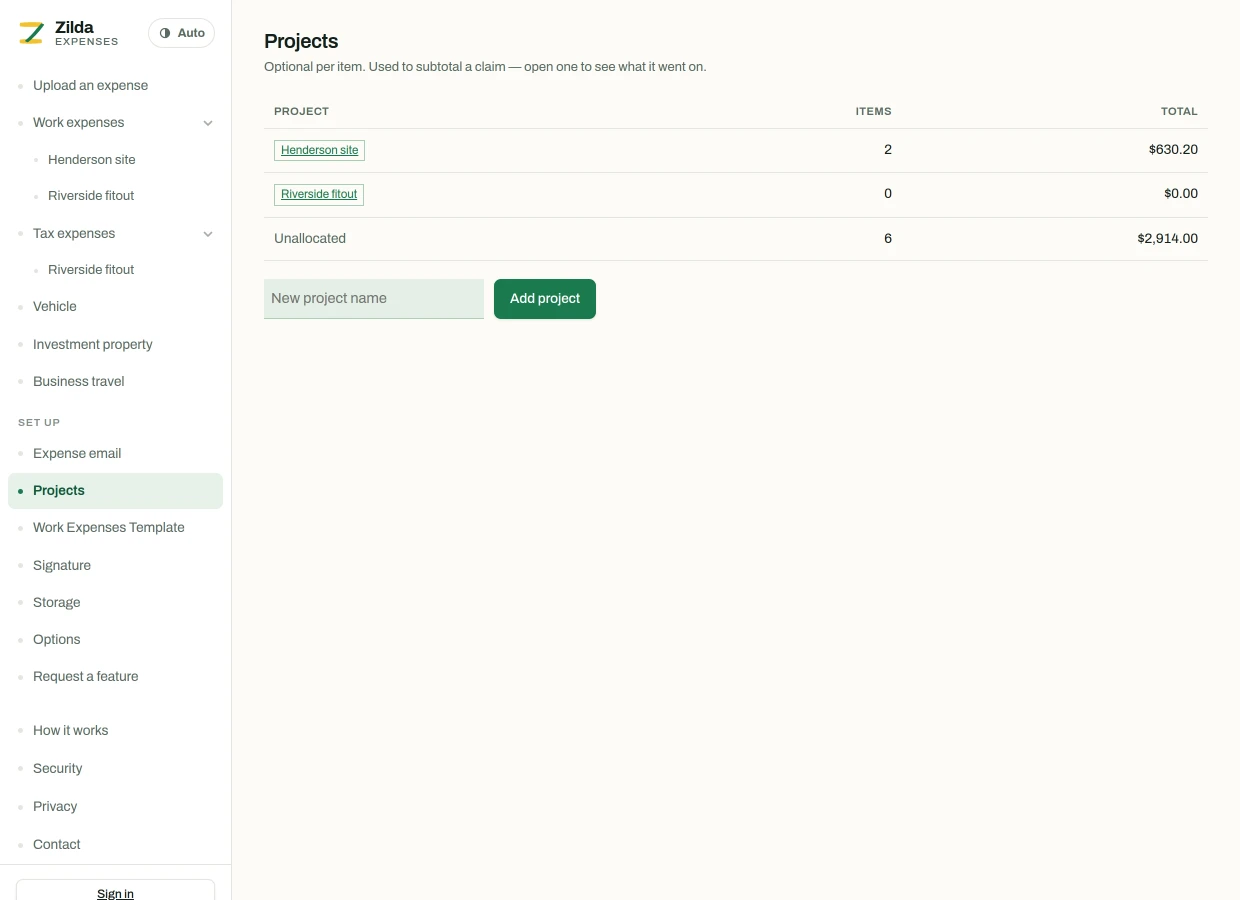Click the Unallocated row label
The height and width of the screenshot is (900, 1240).
[310, 239]
